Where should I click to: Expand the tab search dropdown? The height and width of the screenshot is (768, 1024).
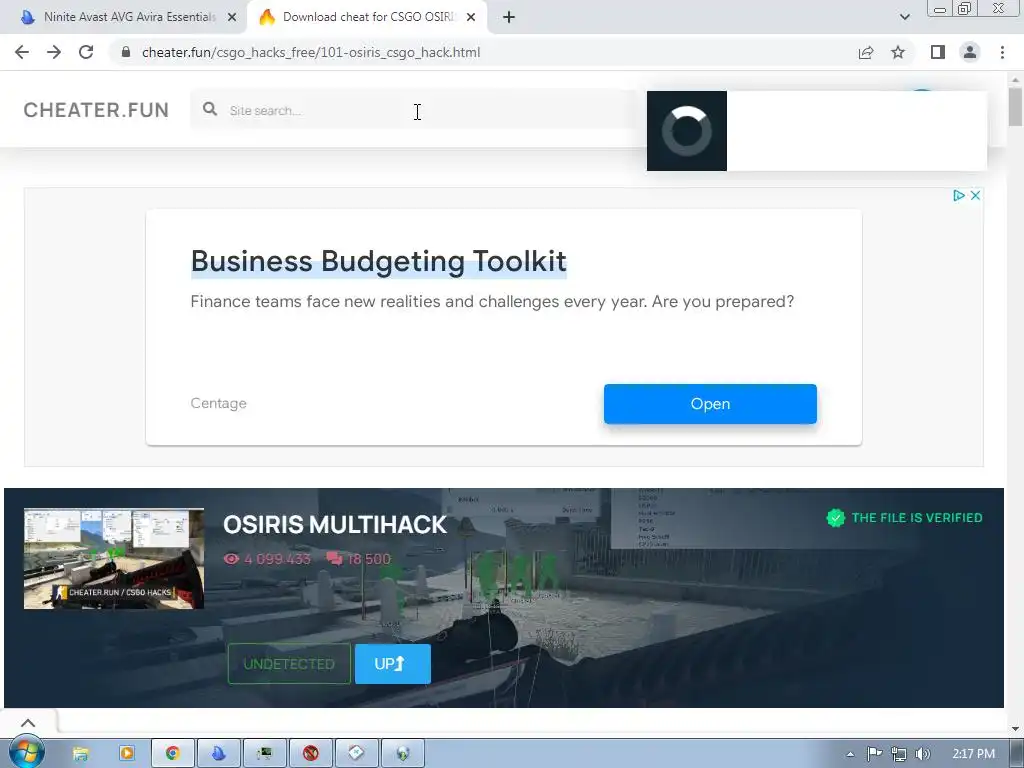point(904,17)
